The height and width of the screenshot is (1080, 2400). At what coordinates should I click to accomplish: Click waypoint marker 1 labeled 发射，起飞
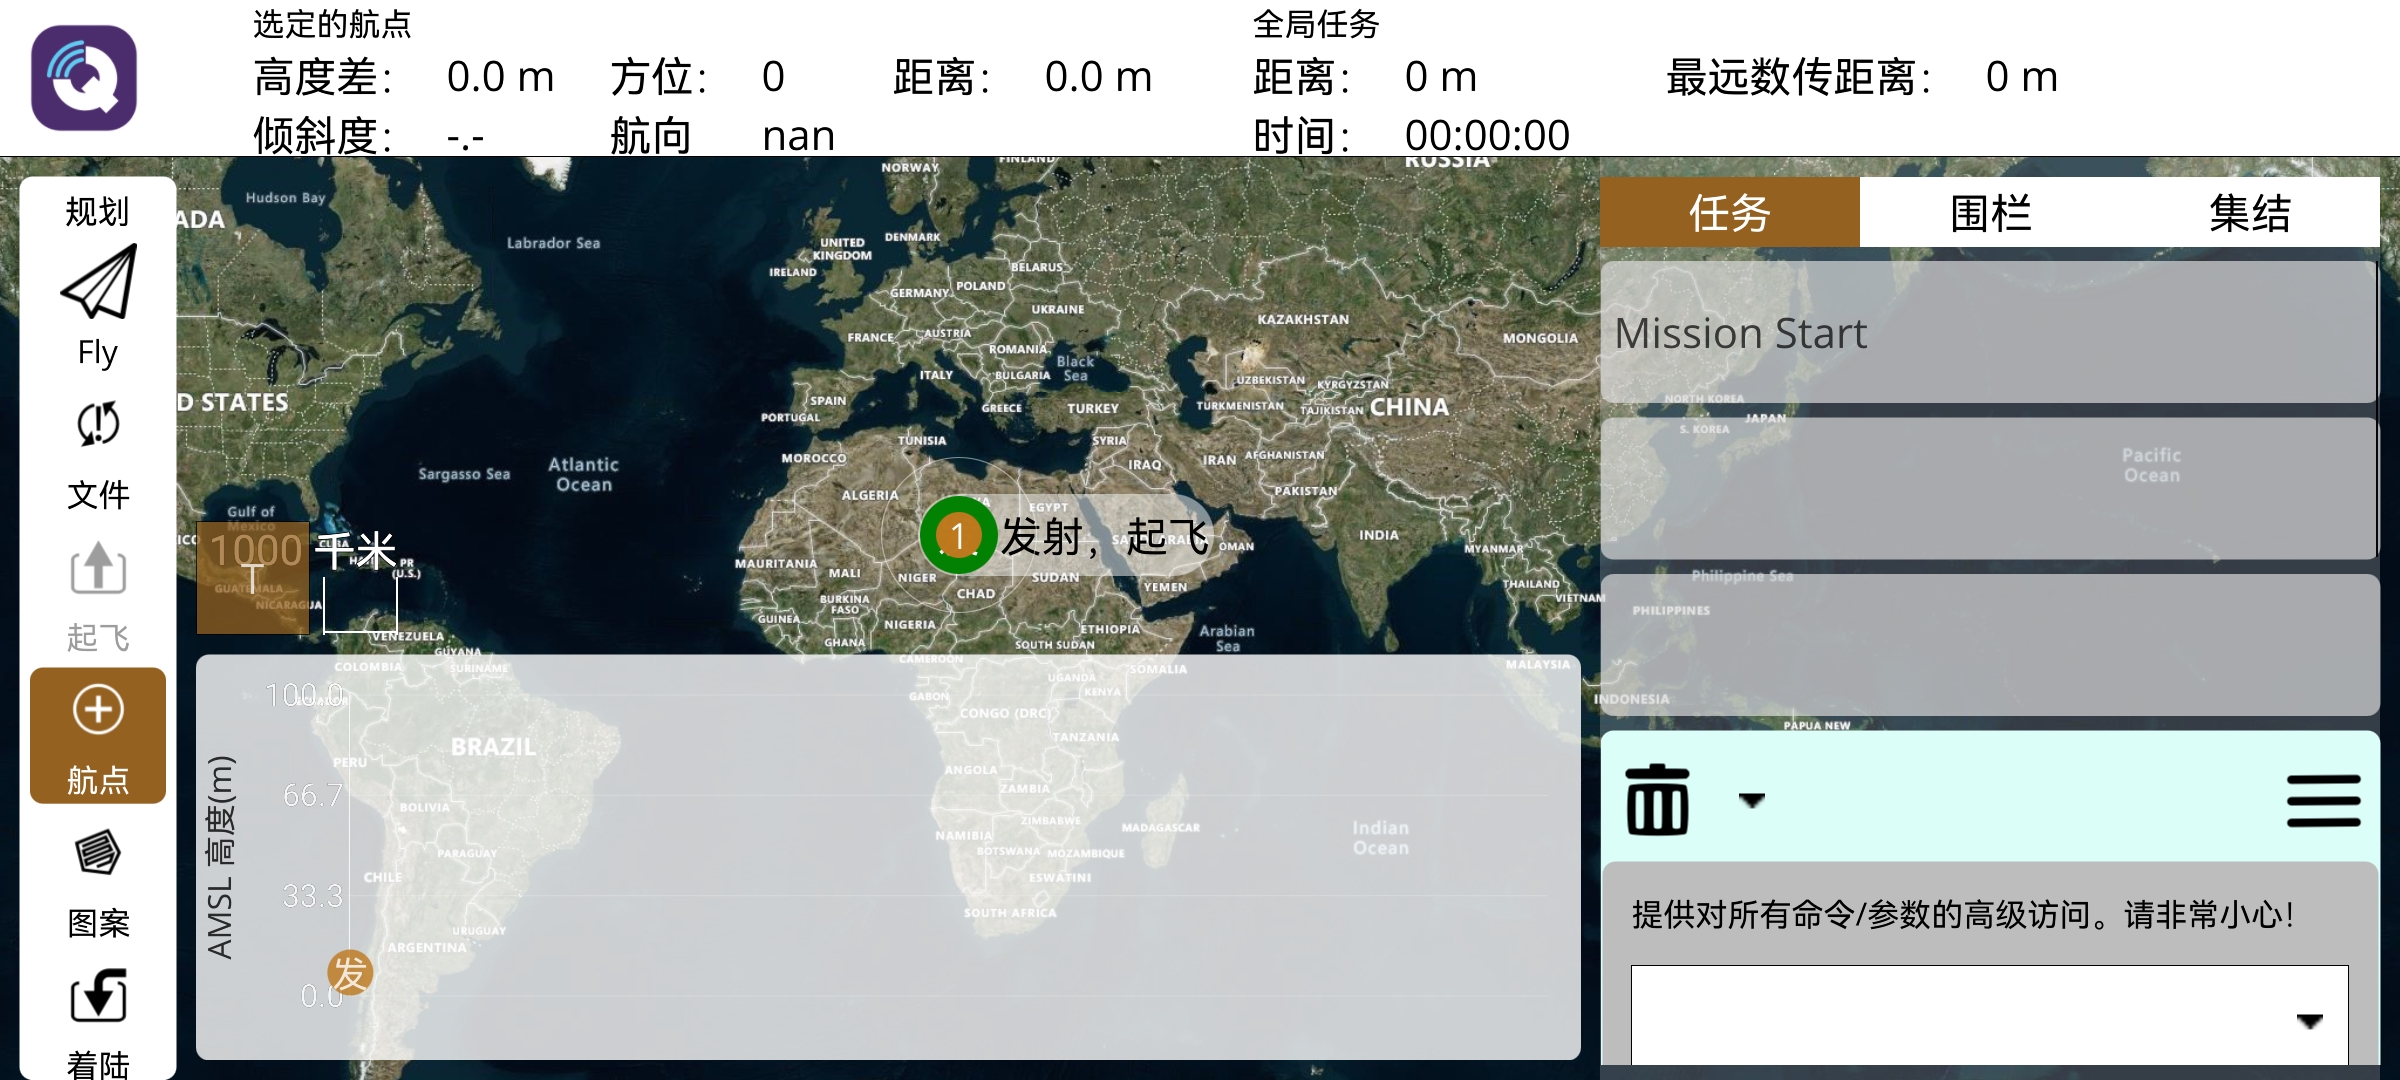click(957, 536)
